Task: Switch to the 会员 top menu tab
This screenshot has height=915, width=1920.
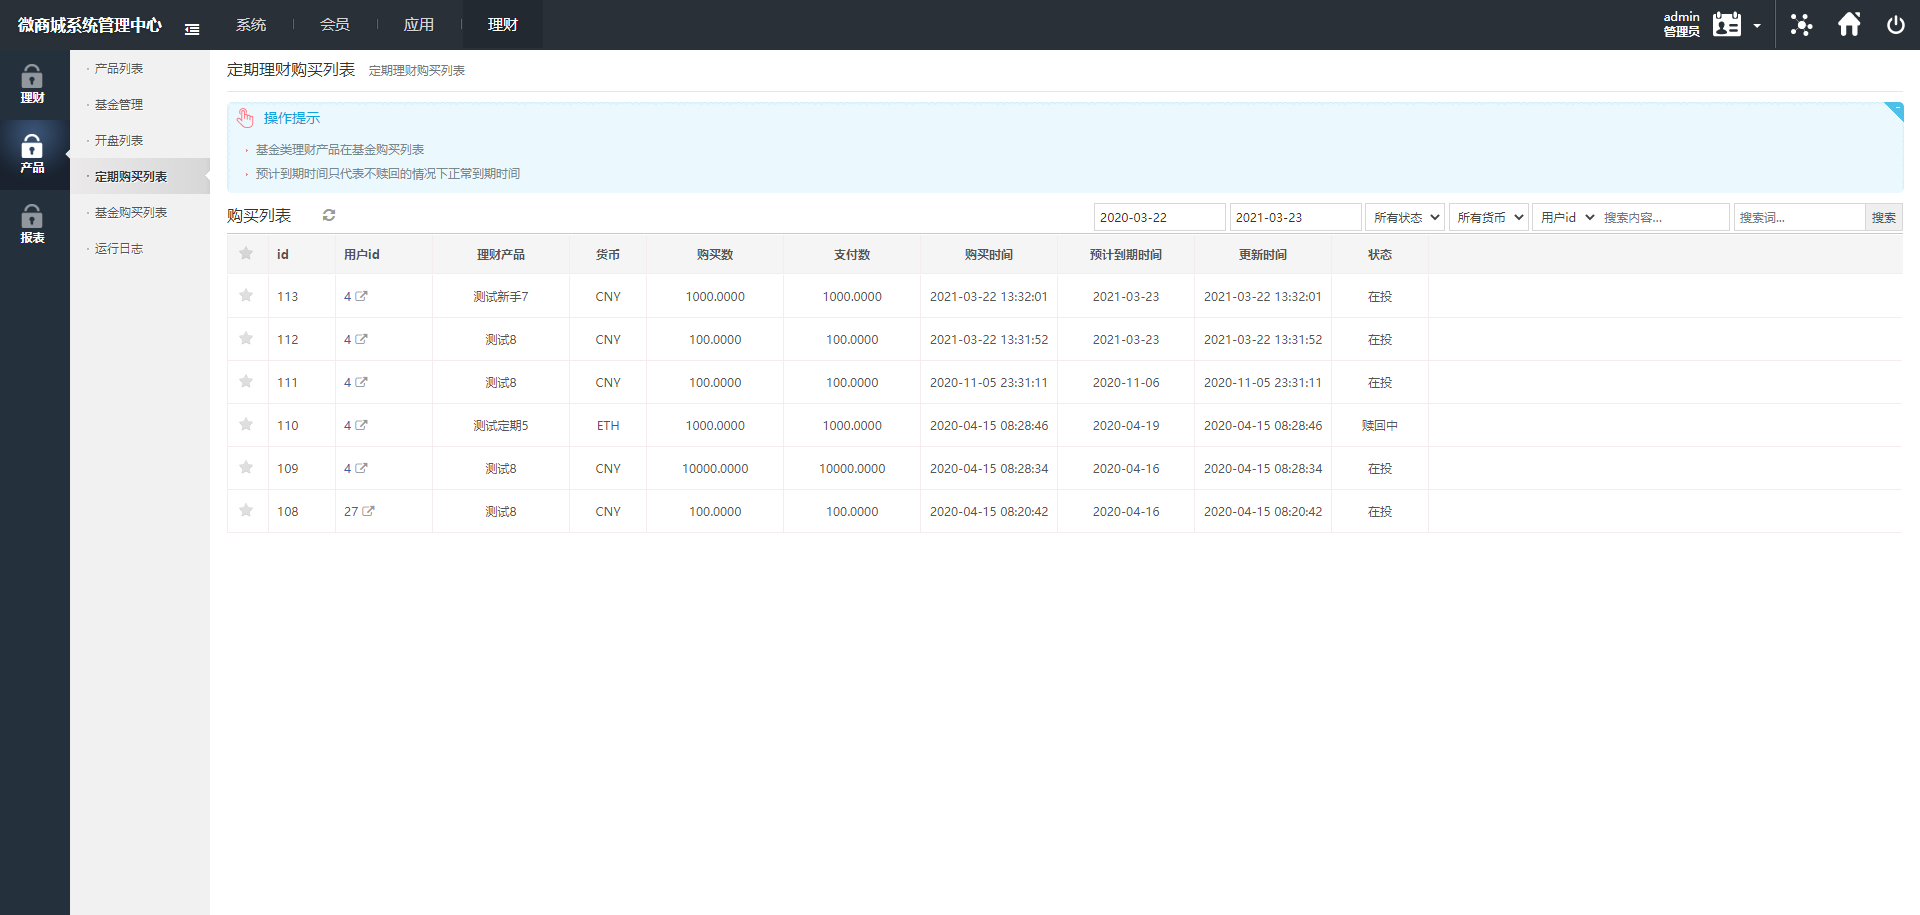Action: [334, 25]
